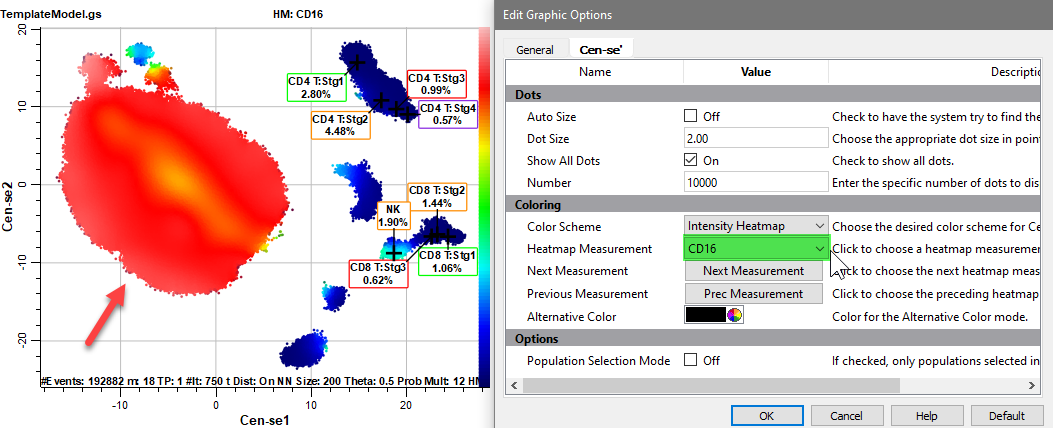Select the Cen-se' tab
The image size is (1053, 428).
(x=600, y=49)
